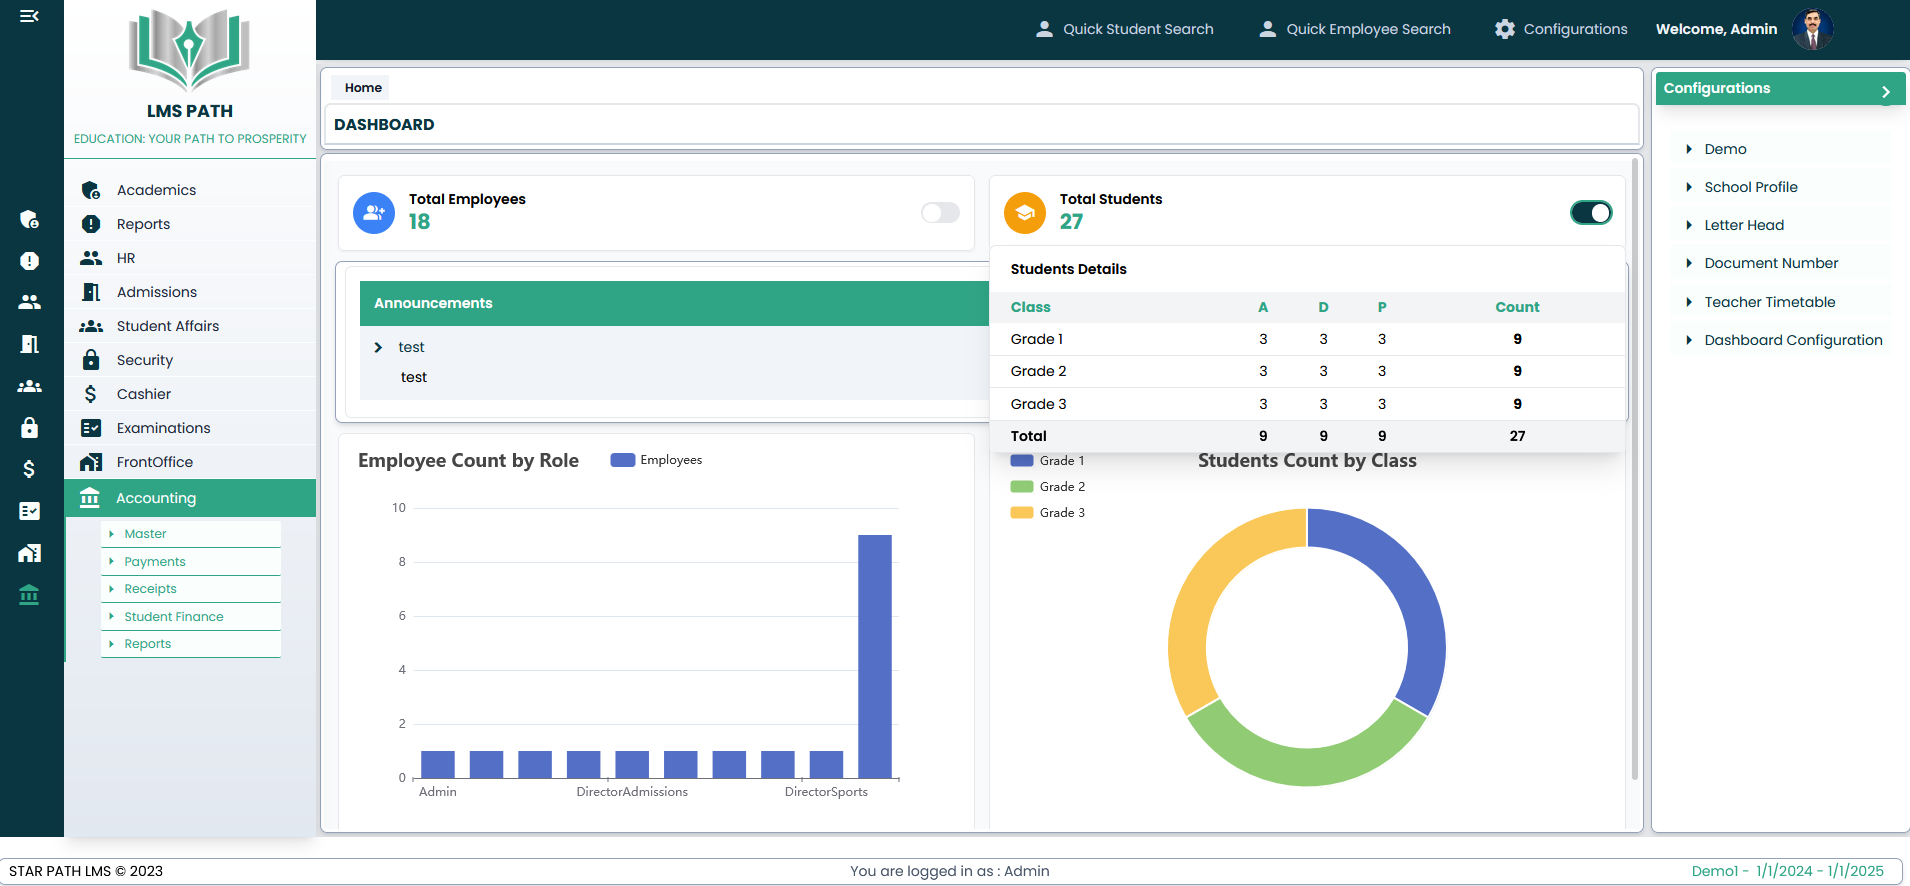Collapse the Configurations panel with its arrow

click(x=1886, y=92)
